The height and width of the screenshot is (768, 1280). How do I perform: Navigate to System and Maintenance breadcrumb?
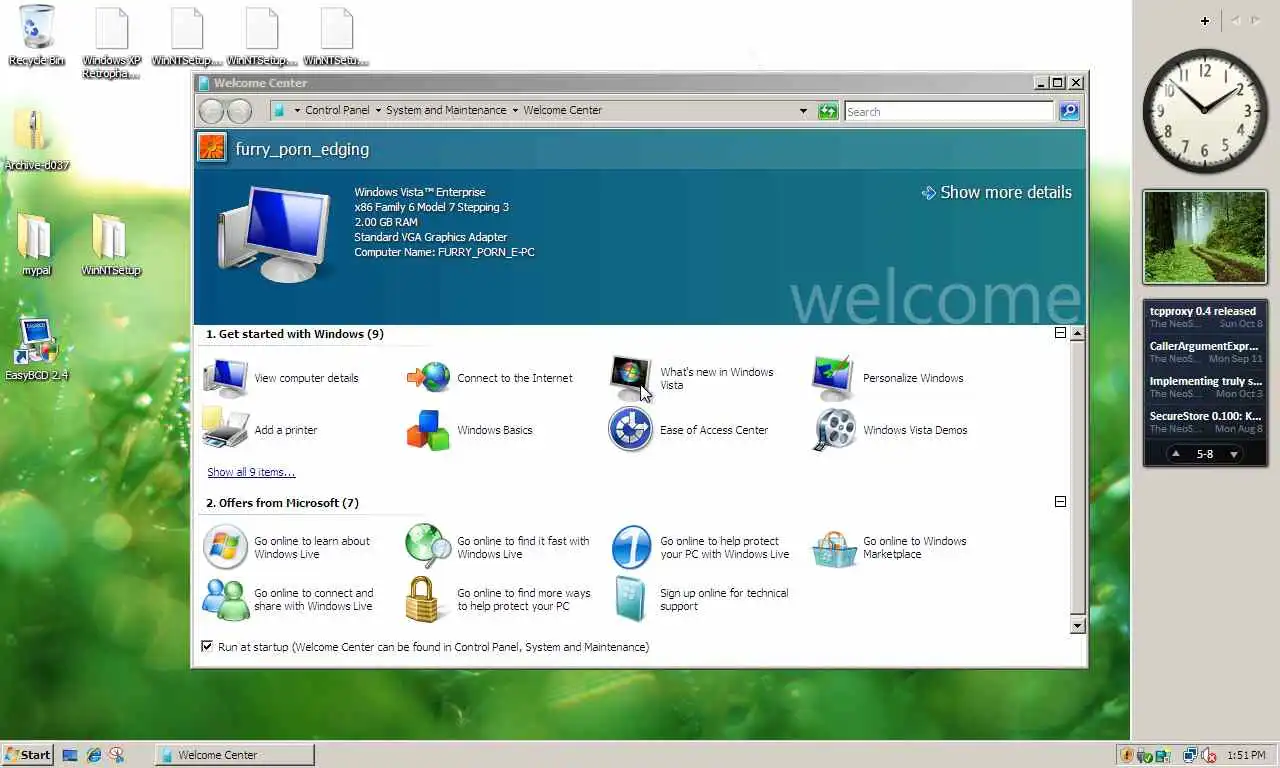pyautogui.click(x=446, y=111)
